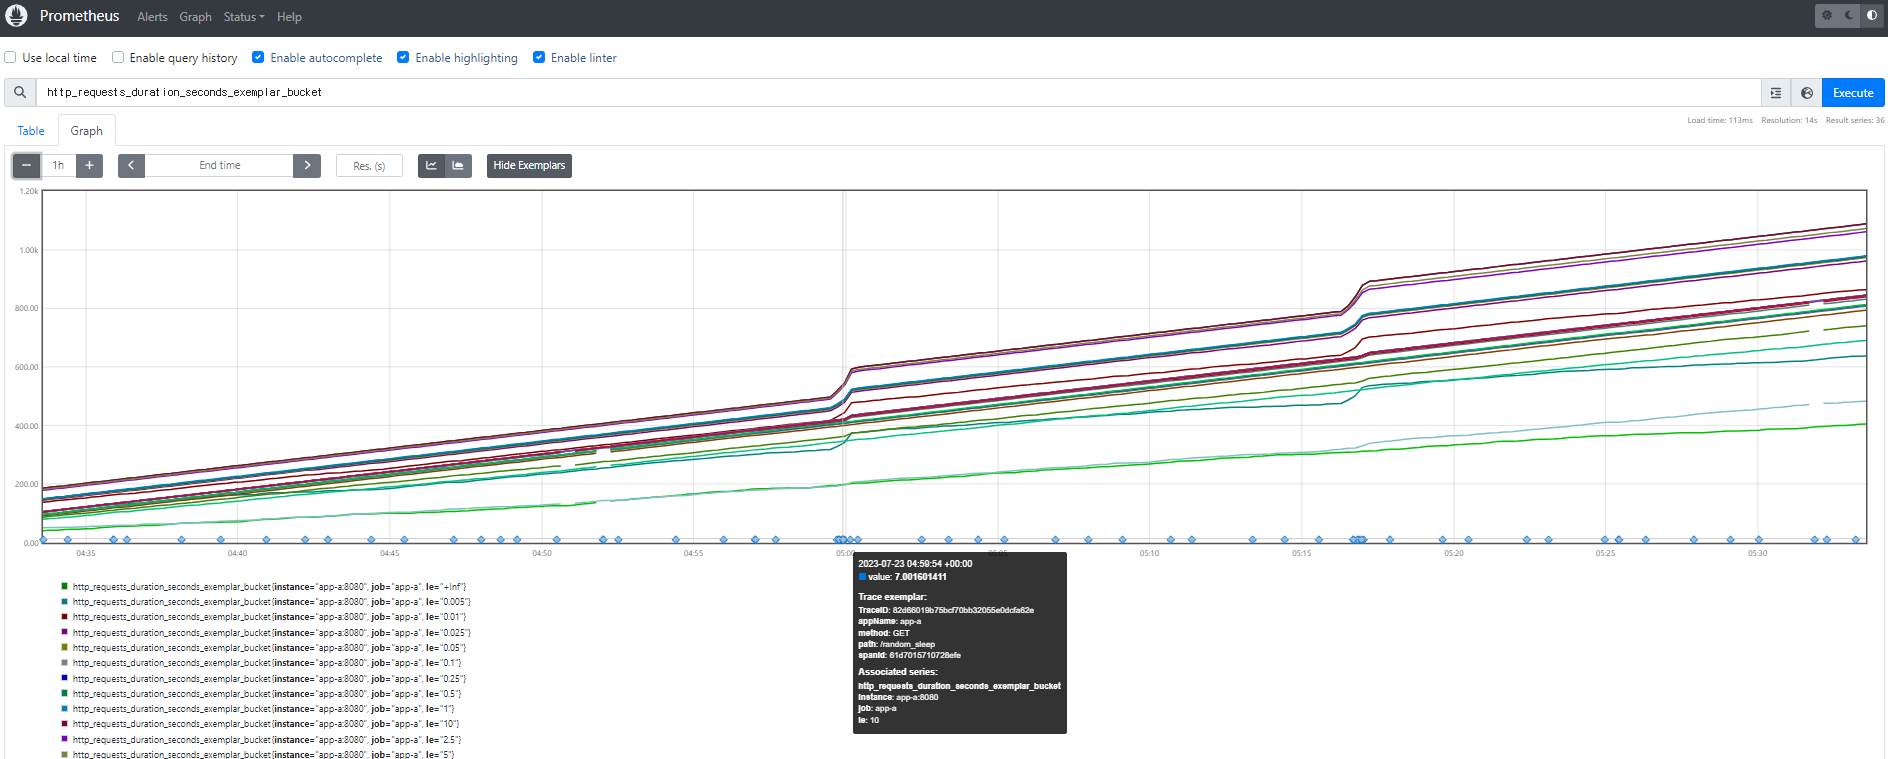Image resolution: width=1888 pixels, height=759 pixels.
Task: Click the exemplar value 7.001601411 in tooltip
Action: [920, 577]
